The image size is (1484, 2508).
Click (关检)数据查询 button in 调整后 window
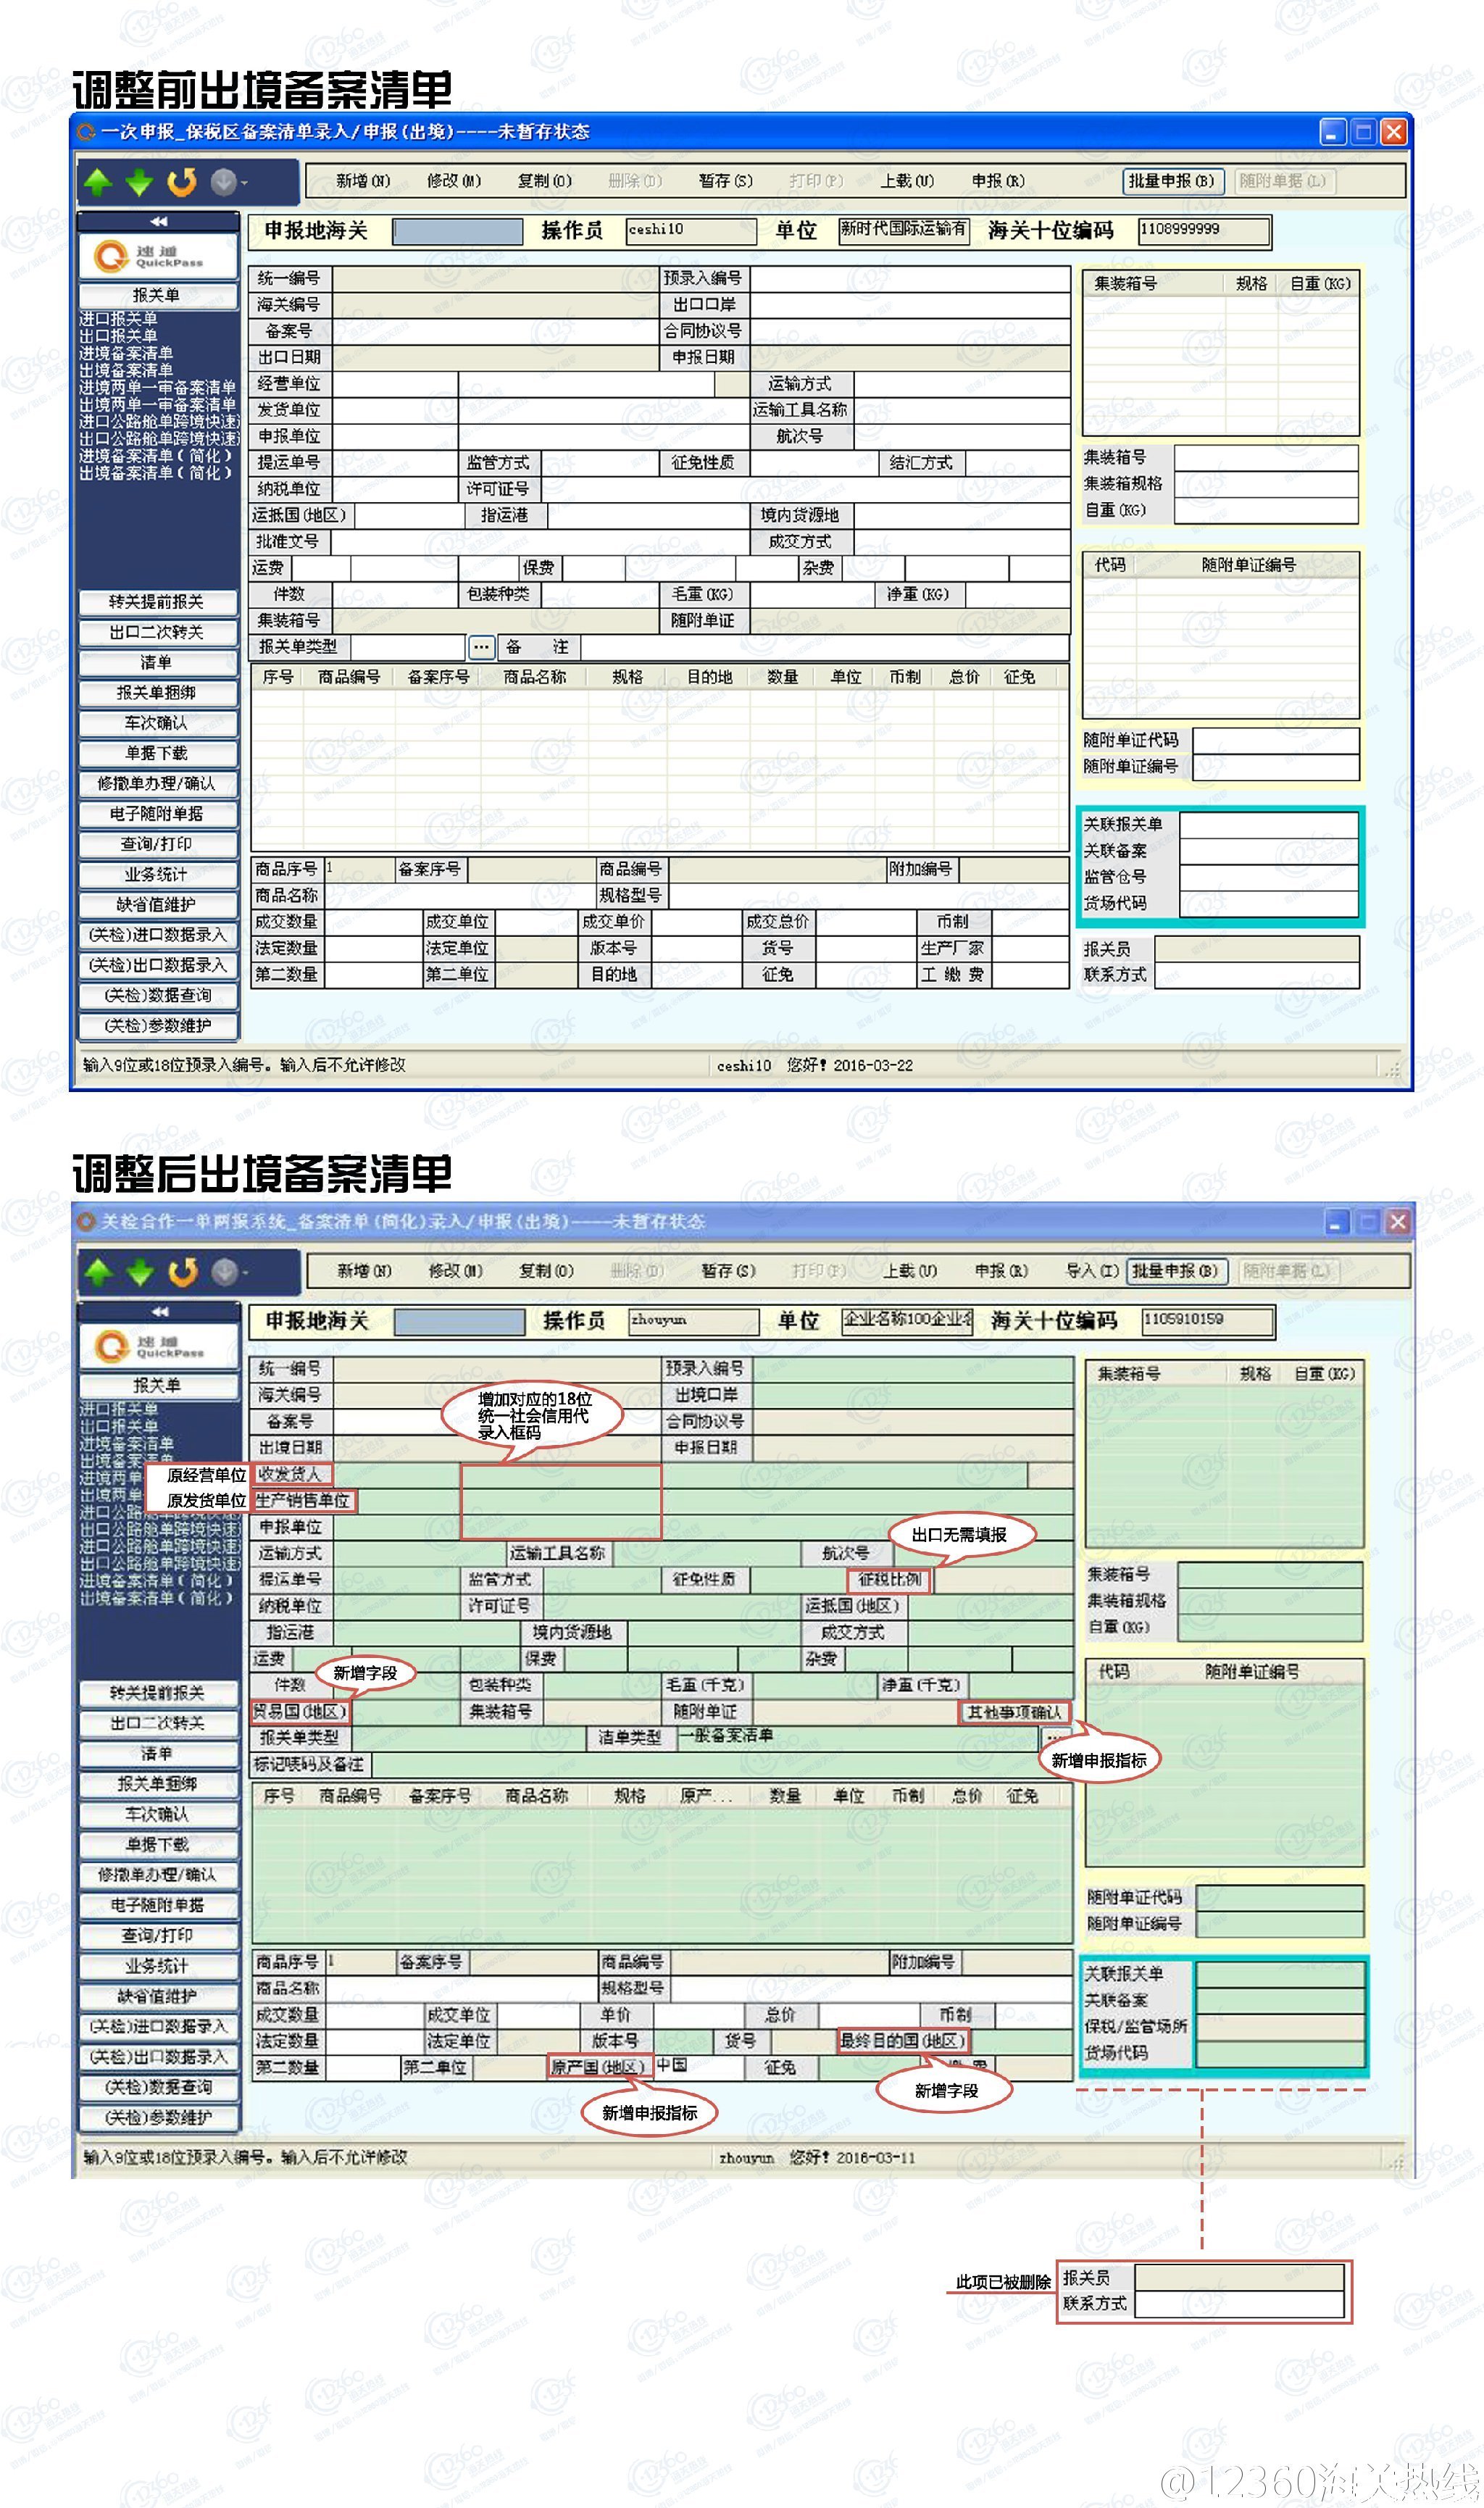click(159, 2088)
